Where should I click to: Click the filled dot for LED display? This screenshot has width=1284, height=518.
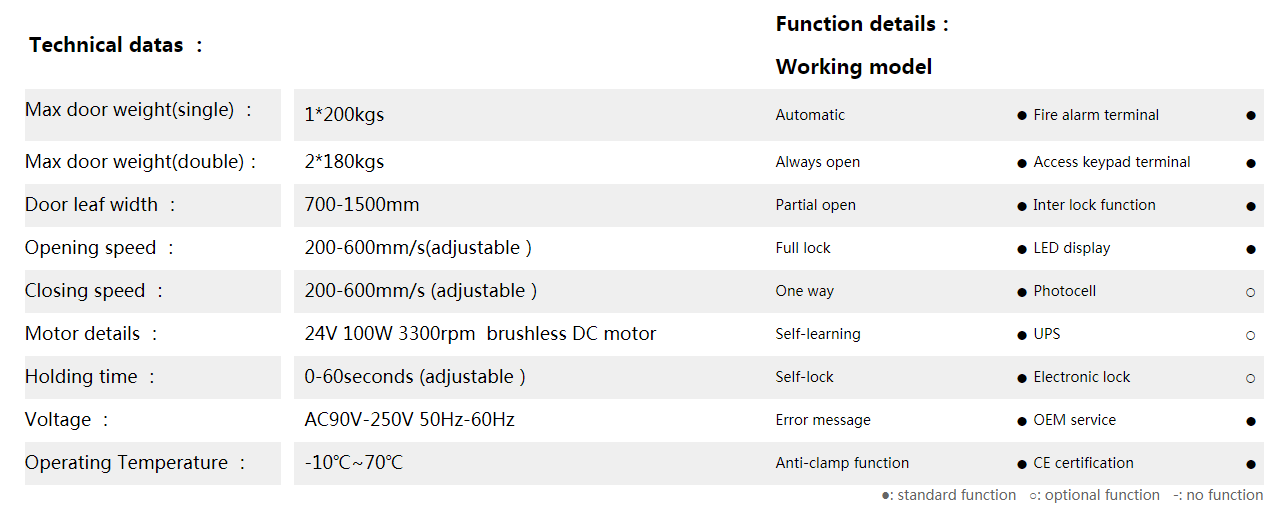point(1250,249)
